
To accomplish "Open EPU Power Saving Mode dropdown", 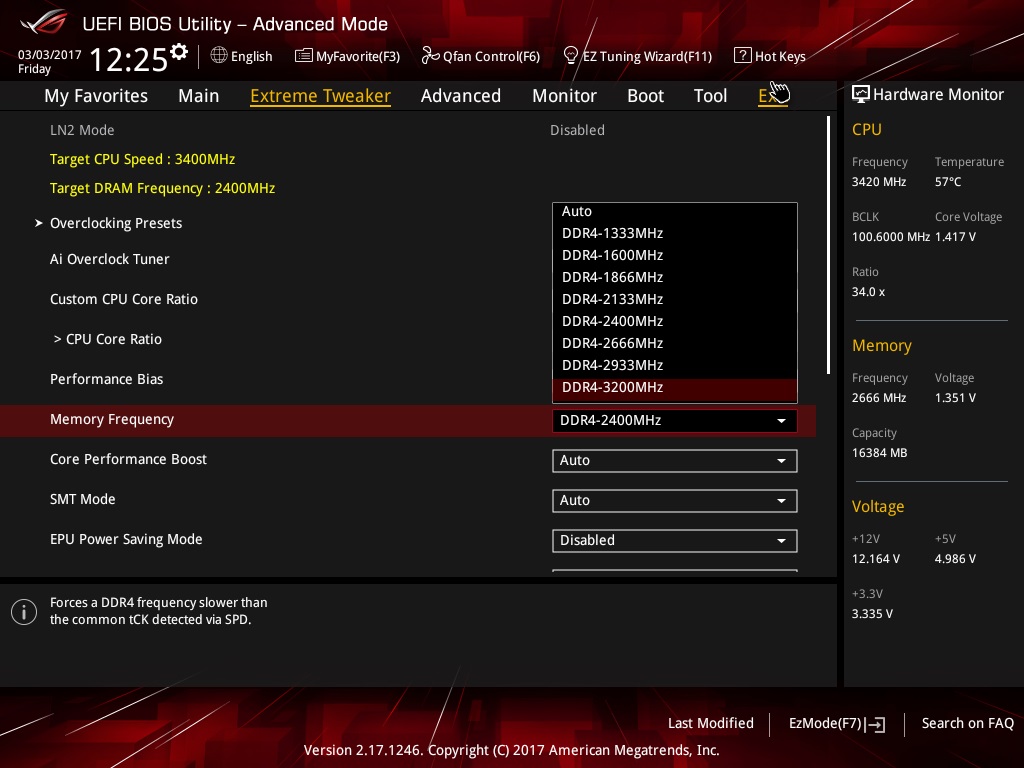I will [x=675, y=540].
